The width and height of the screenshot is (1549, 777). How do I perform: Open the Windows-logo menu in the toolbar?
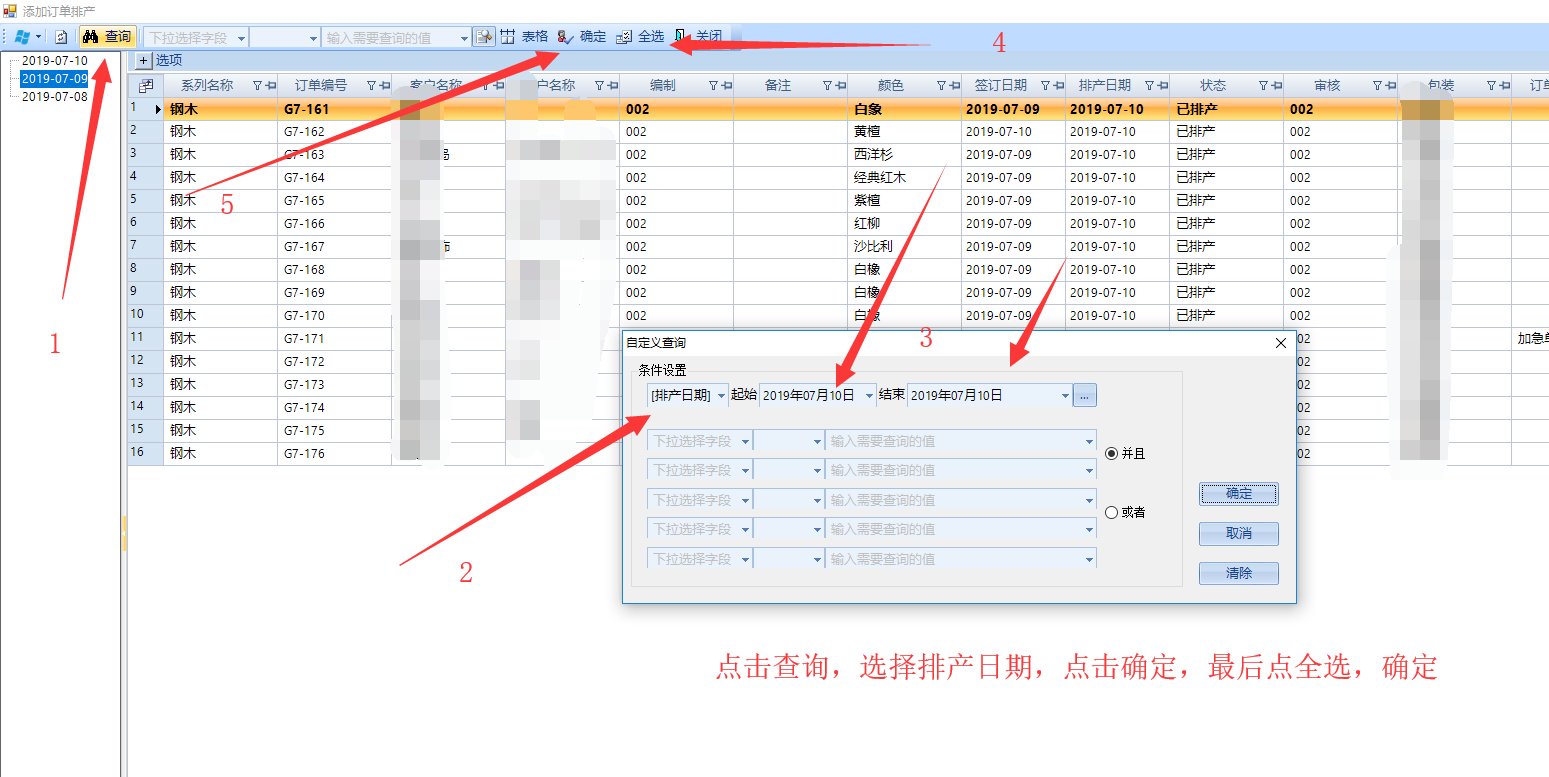pos(22,37)
